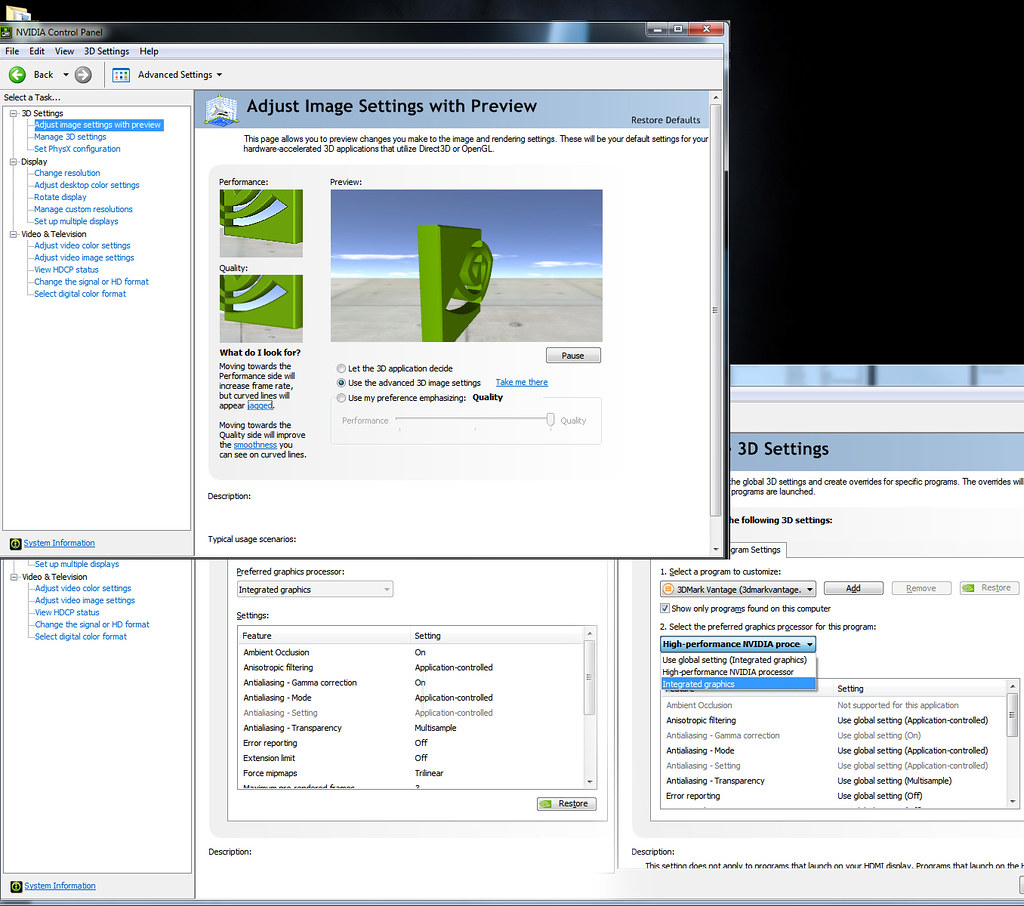1024x906 pixels.
Task: Open the View menu
Action: point(64,51)
